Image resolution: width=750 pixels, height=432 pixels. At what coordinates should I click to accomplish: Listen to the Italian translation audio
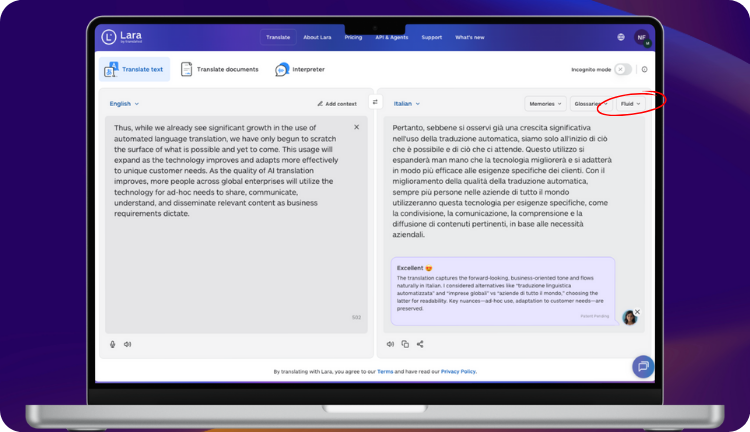(x=390, y=344)
